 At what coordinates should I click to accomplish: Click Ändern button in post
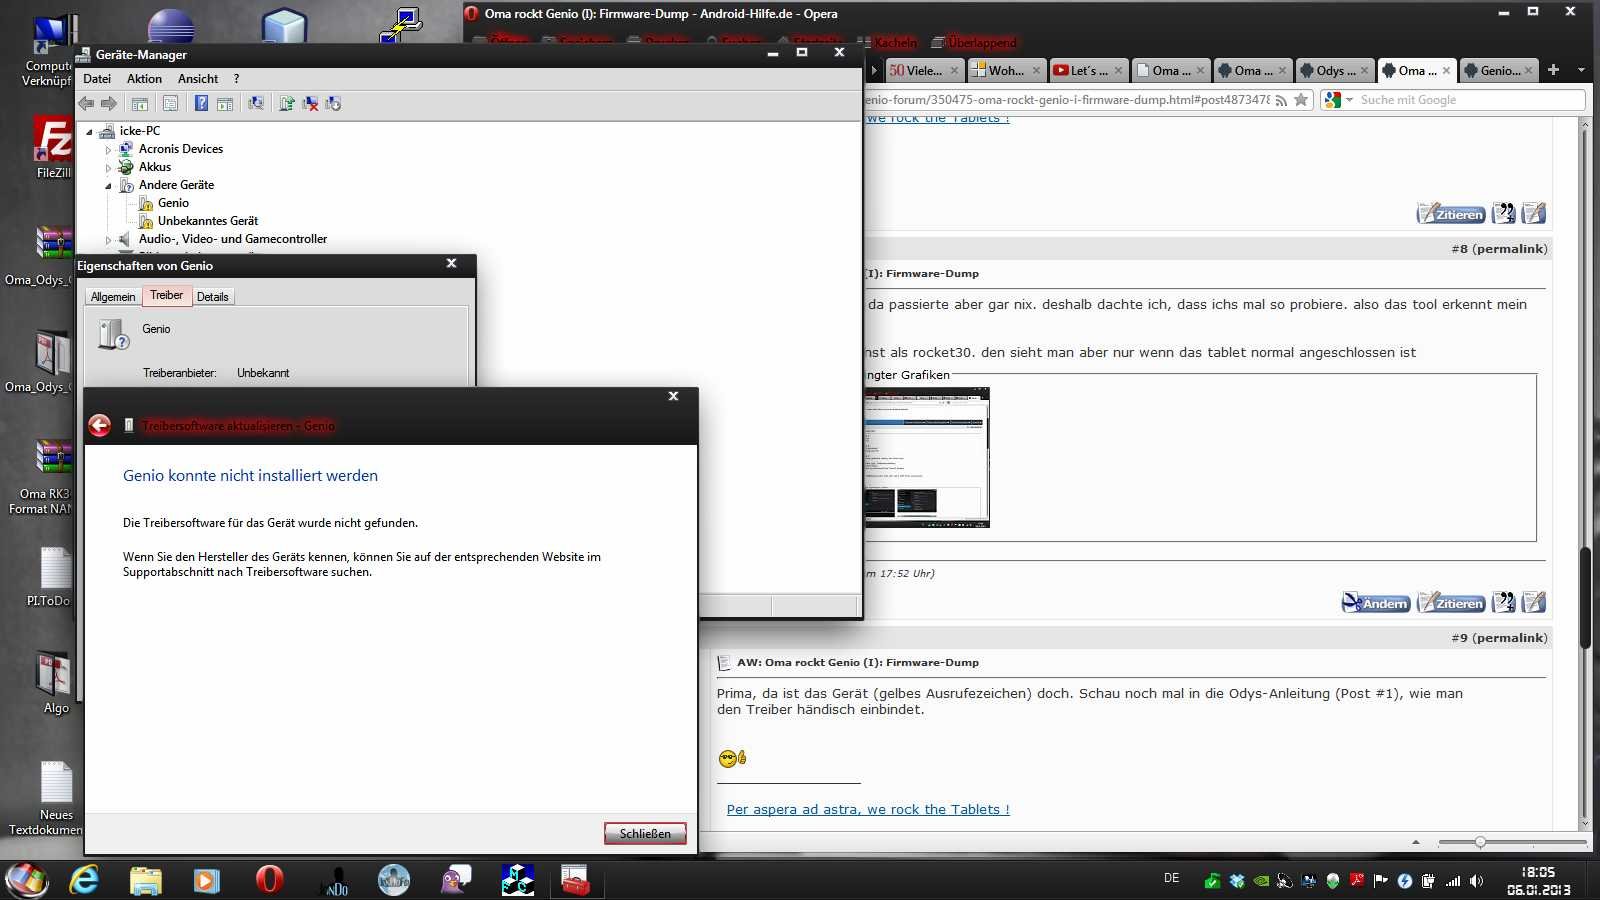[1376, 602]
